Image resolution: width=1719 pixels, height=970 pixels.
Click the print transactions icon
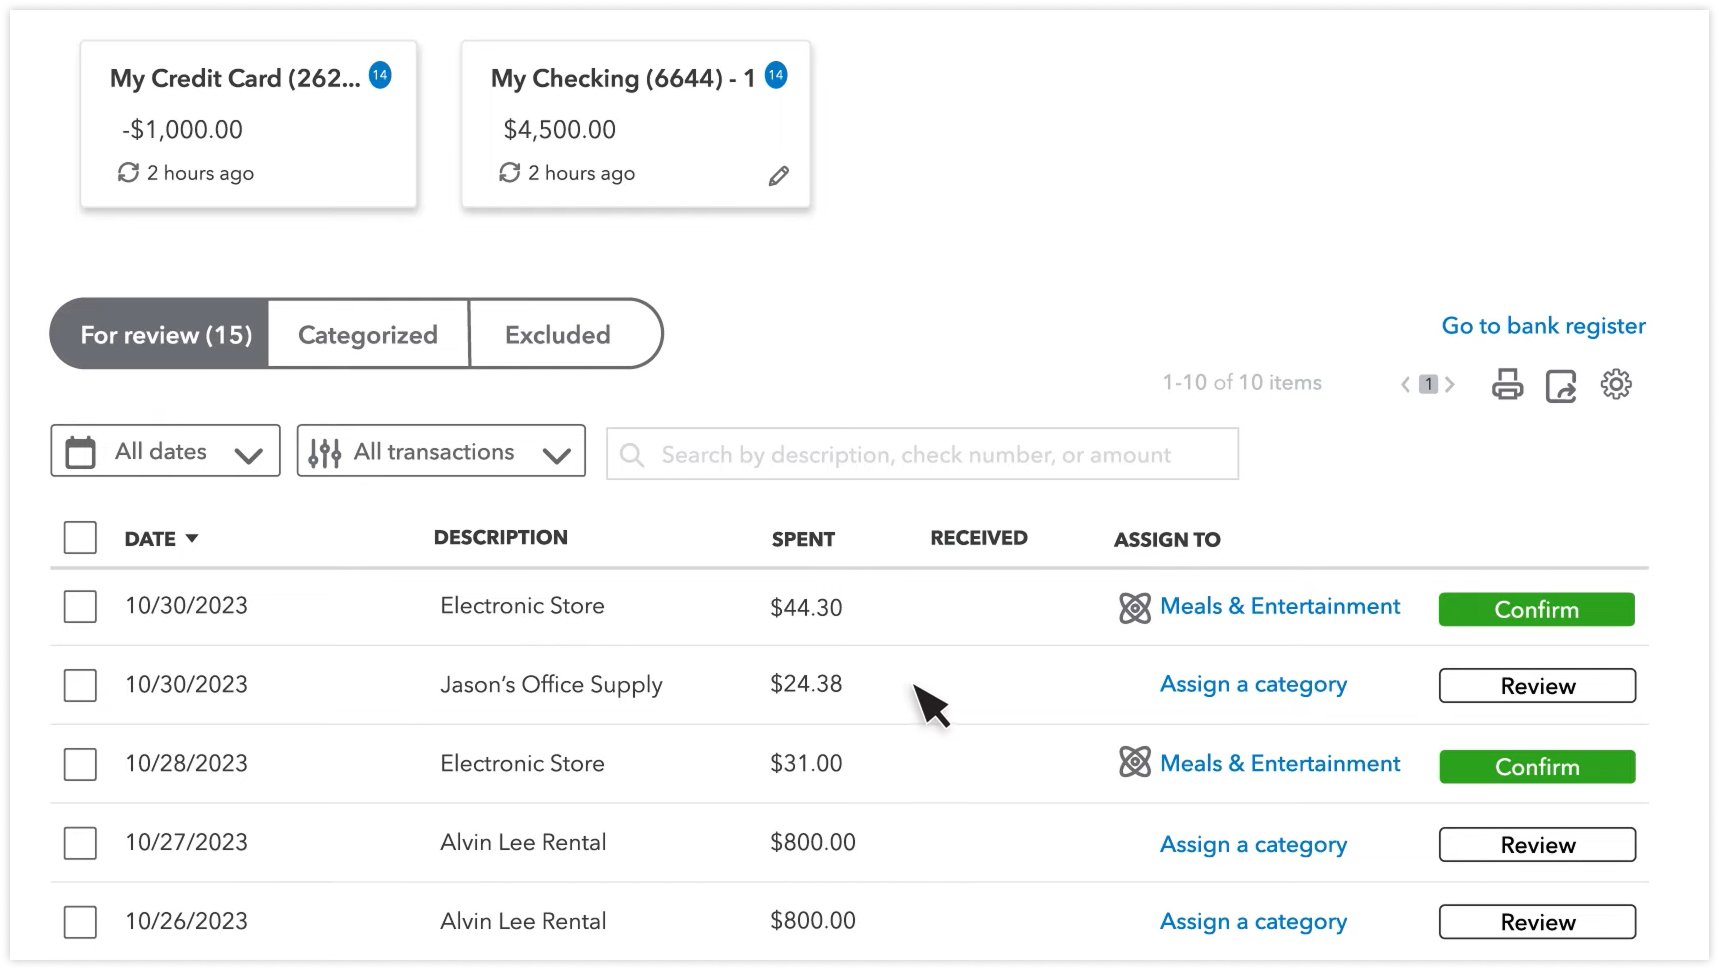tap(1507, 384)
